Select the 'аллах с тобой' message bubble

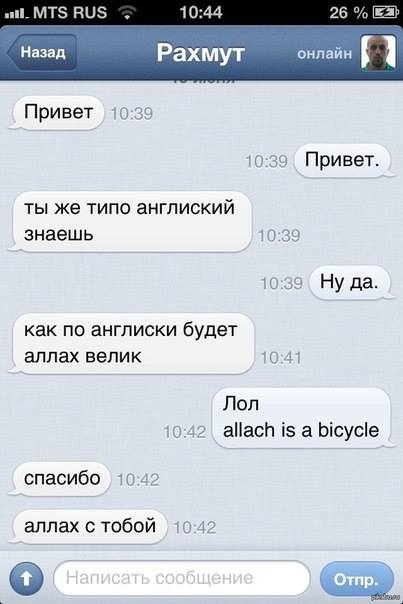(x=90, y=526)
